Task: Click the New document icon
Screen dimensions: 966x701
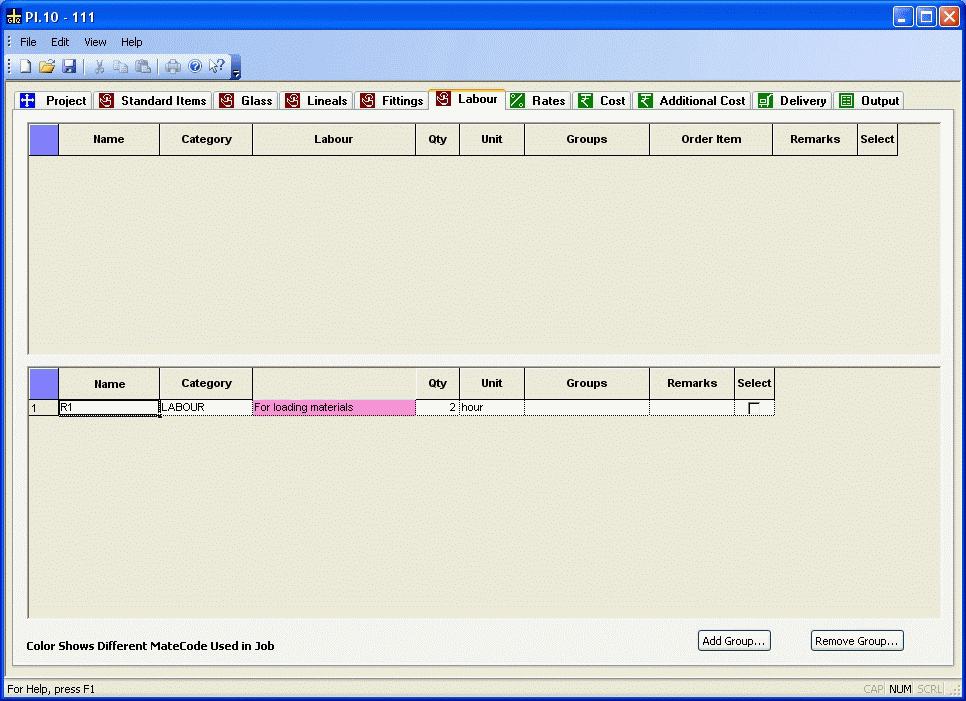Action: [26, 67]
